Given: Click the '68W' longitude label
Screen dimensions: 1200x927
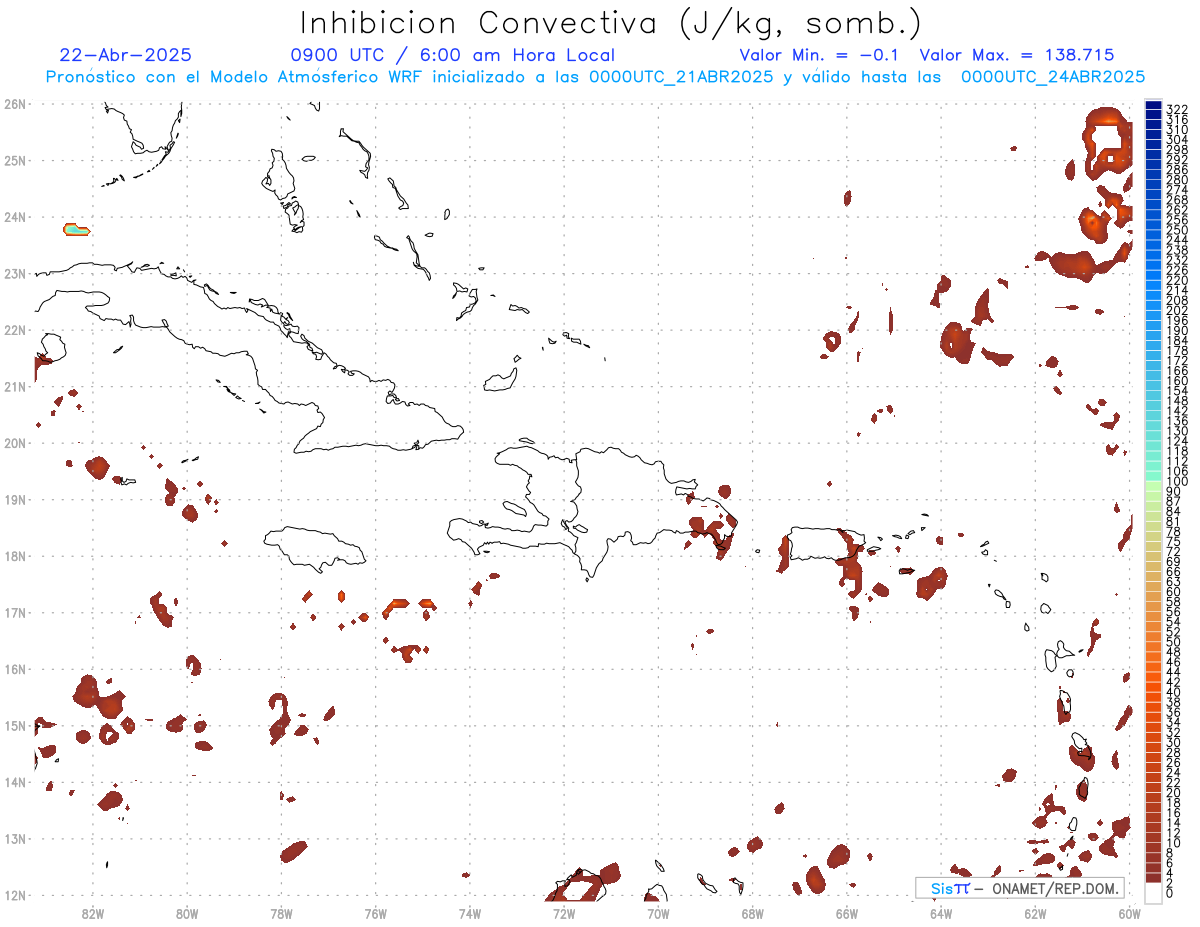Looking at the screenshot, I should pos(753,912).
